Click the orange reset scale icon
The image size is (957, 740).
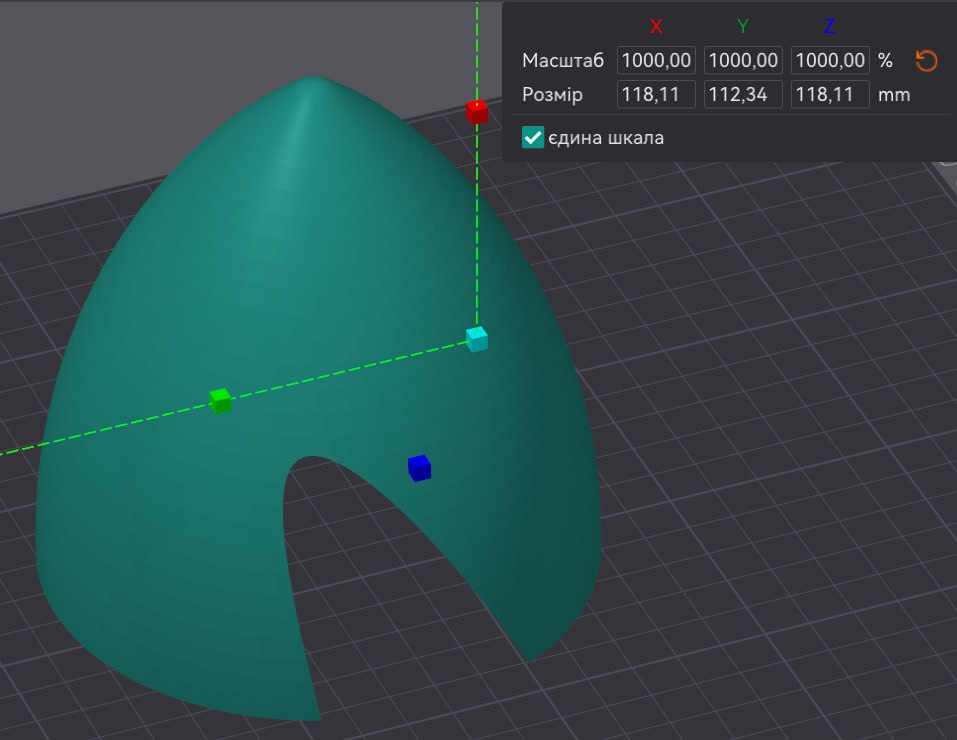(x=926, y=61)
